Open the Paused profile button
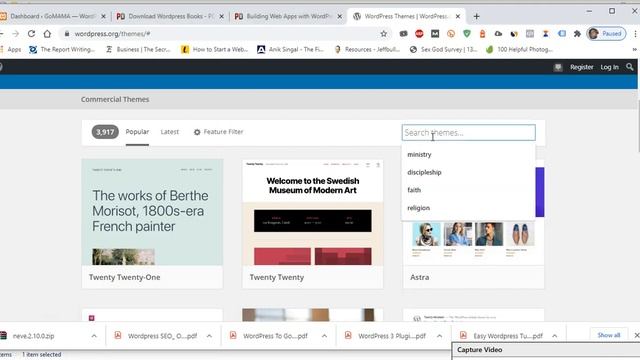Screen dimensions: 640x360 (606, 34)
